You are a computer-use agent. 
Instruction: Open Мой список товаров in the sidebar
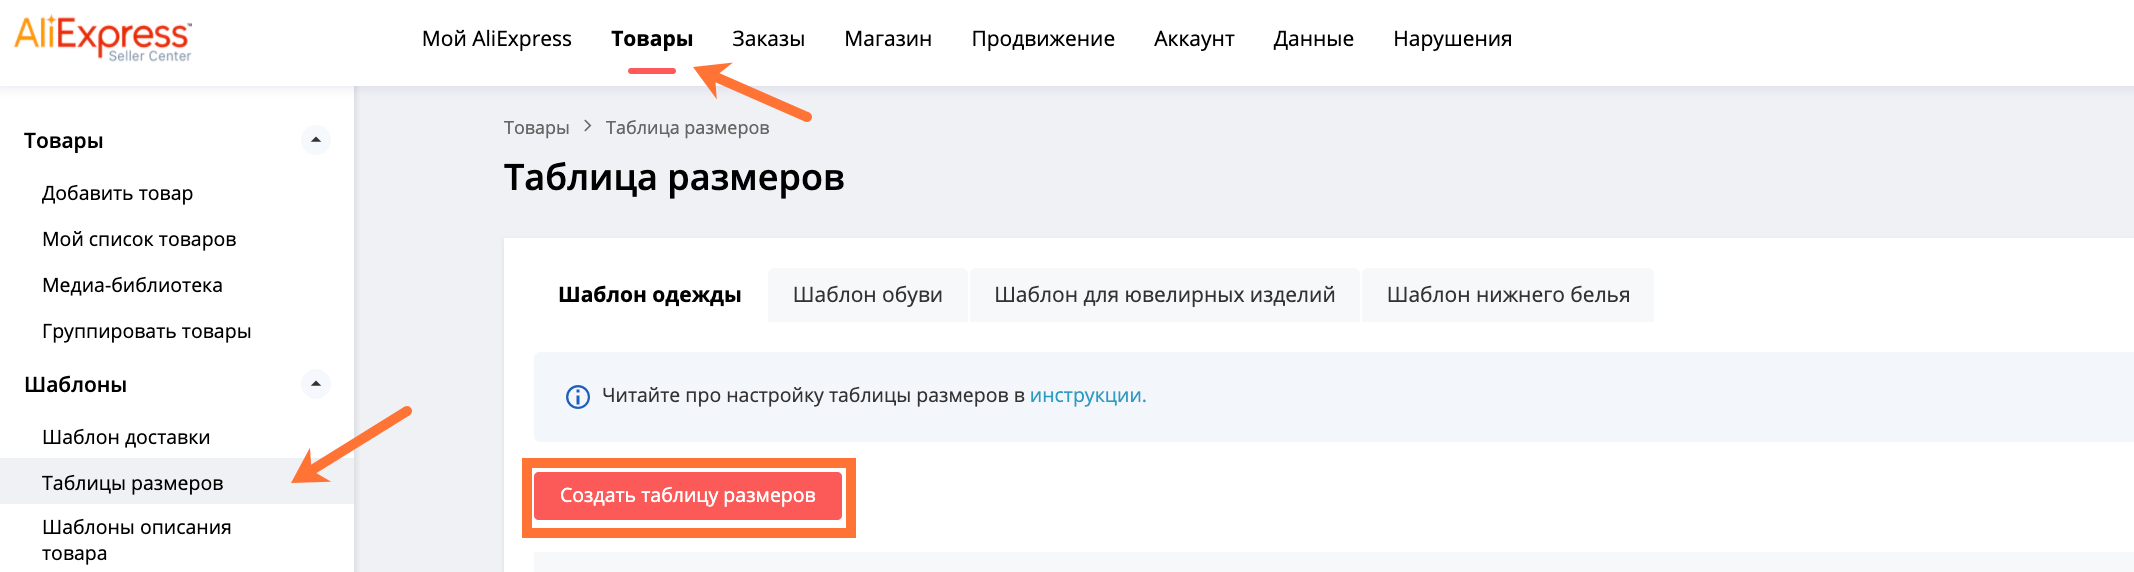pos(139,239)
